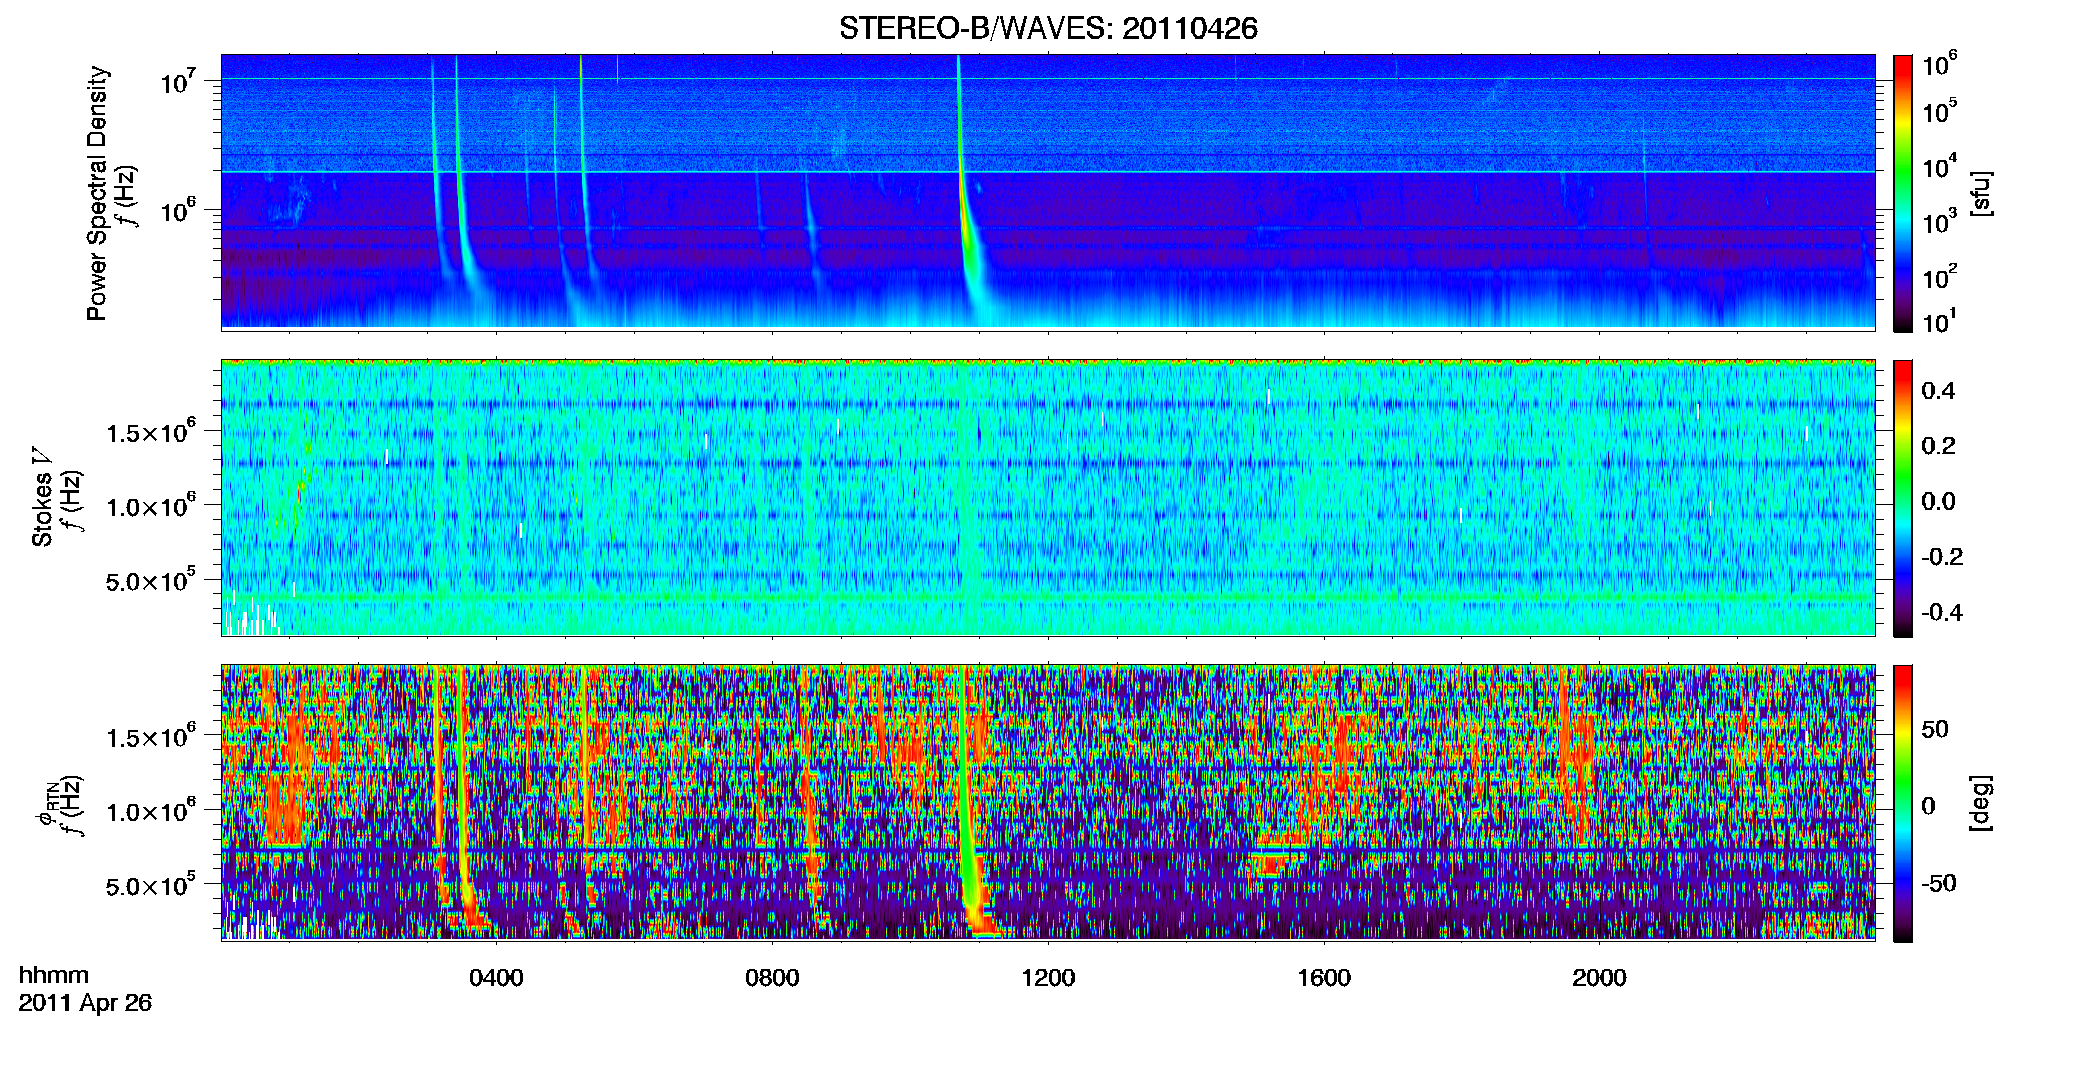2096x1080 pixels.
Task: Click the 0800 time tick label
Action: point(772,978)
